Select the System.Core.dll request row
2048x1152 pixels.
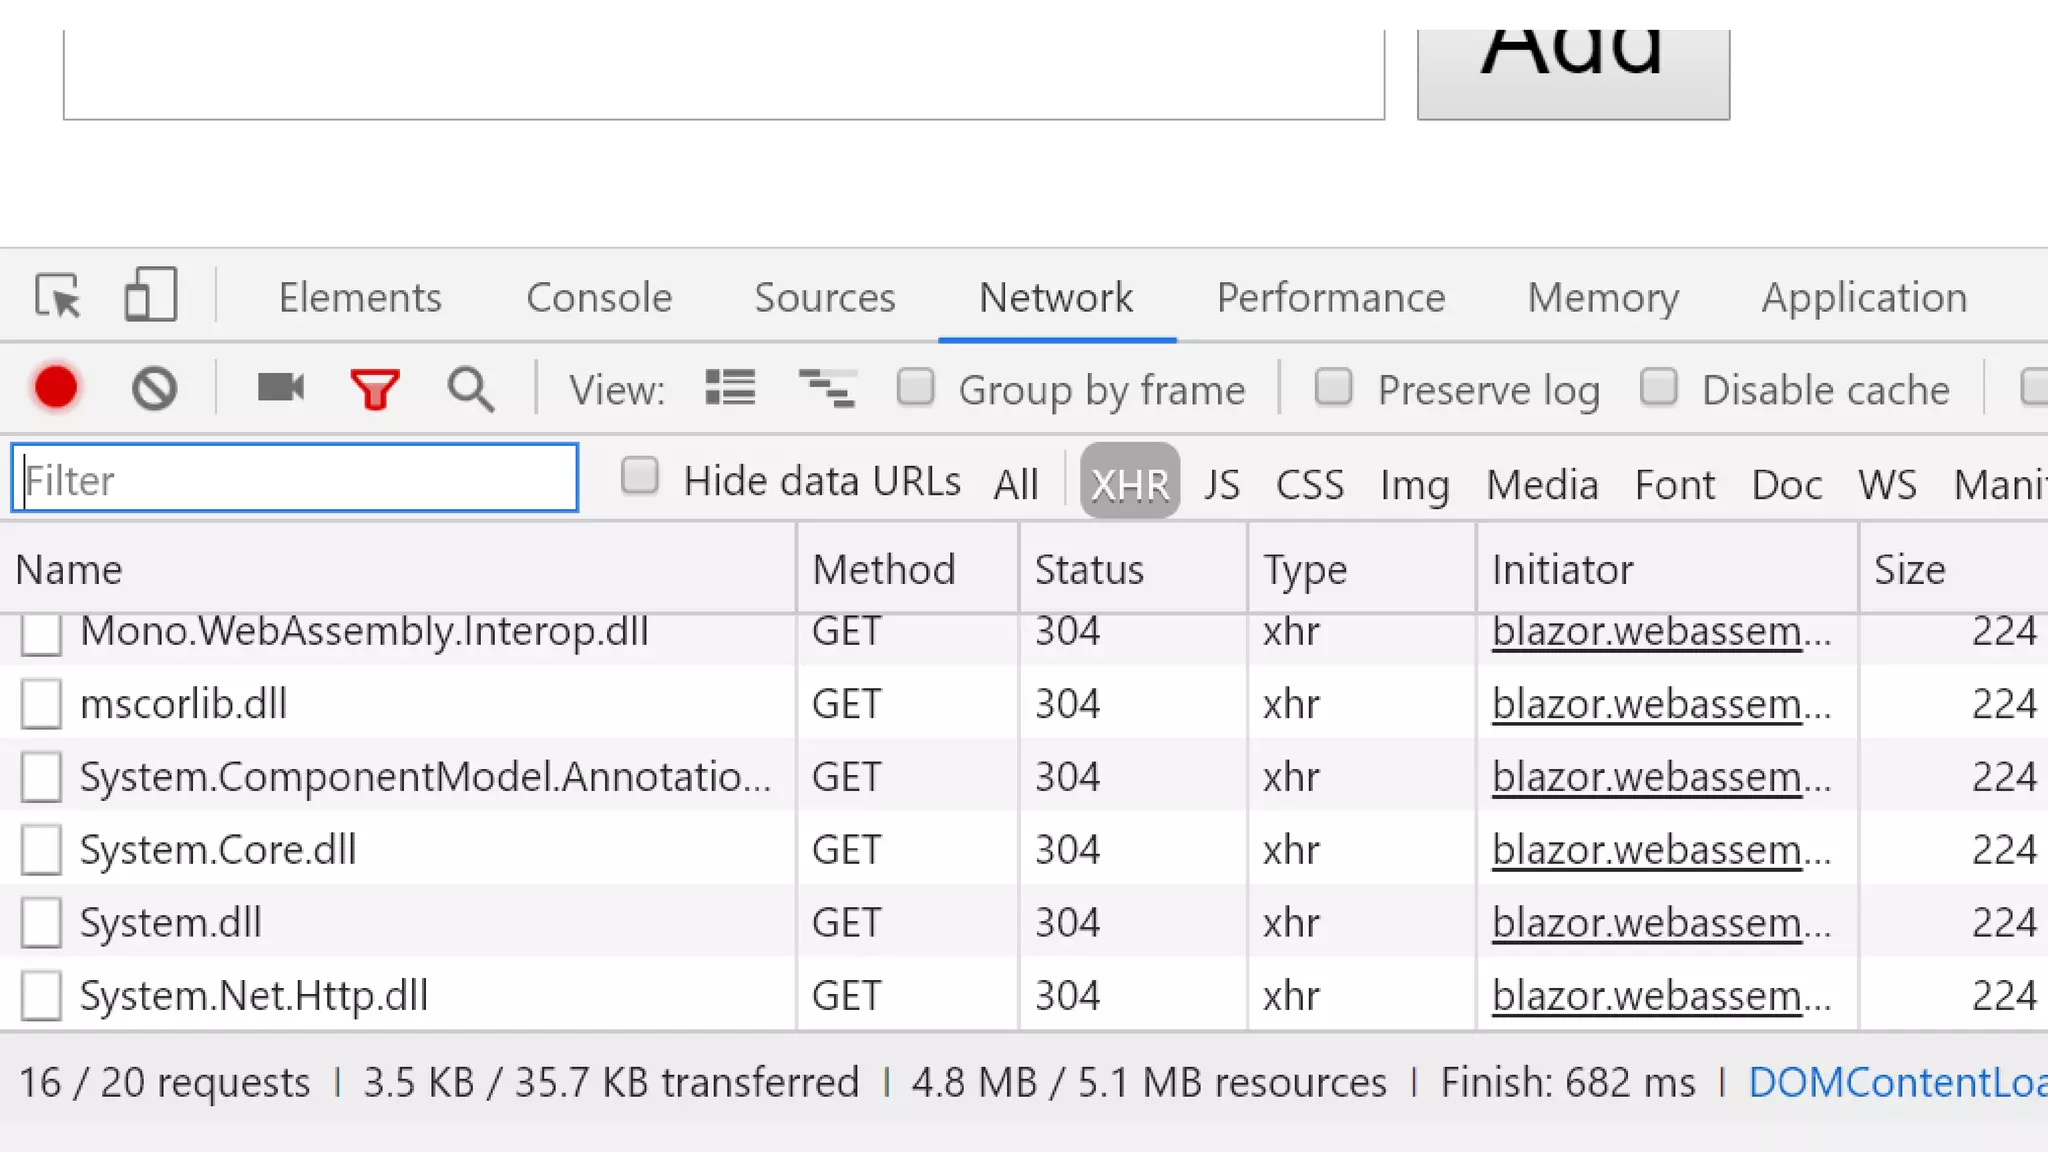tap(218, 850)
